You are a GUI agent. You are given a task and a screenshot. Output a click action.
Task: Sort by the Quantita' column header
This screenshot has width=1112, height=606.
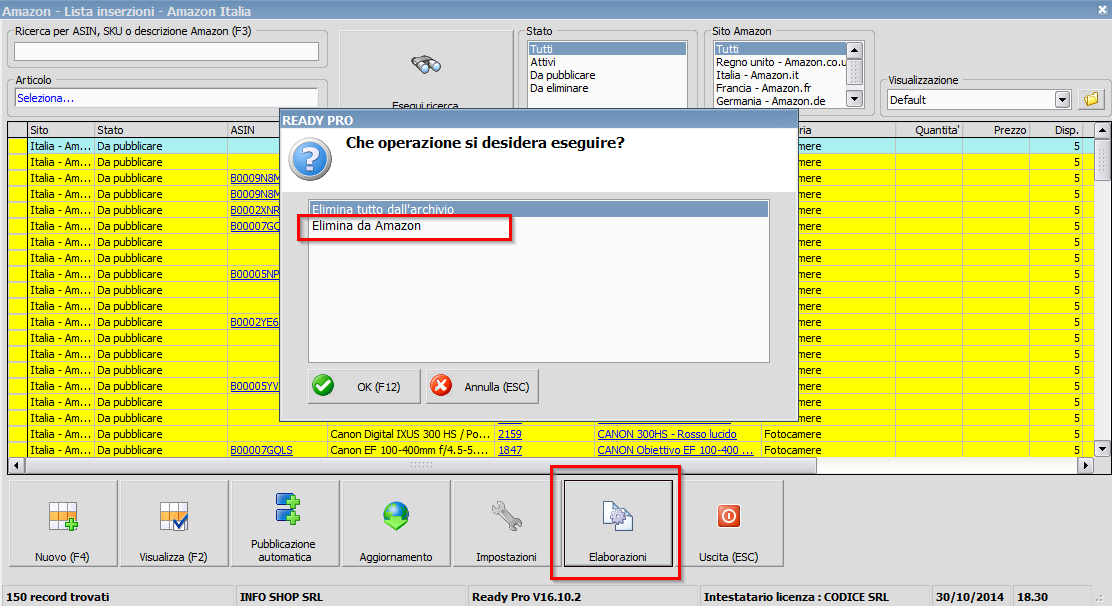(928, 130)
